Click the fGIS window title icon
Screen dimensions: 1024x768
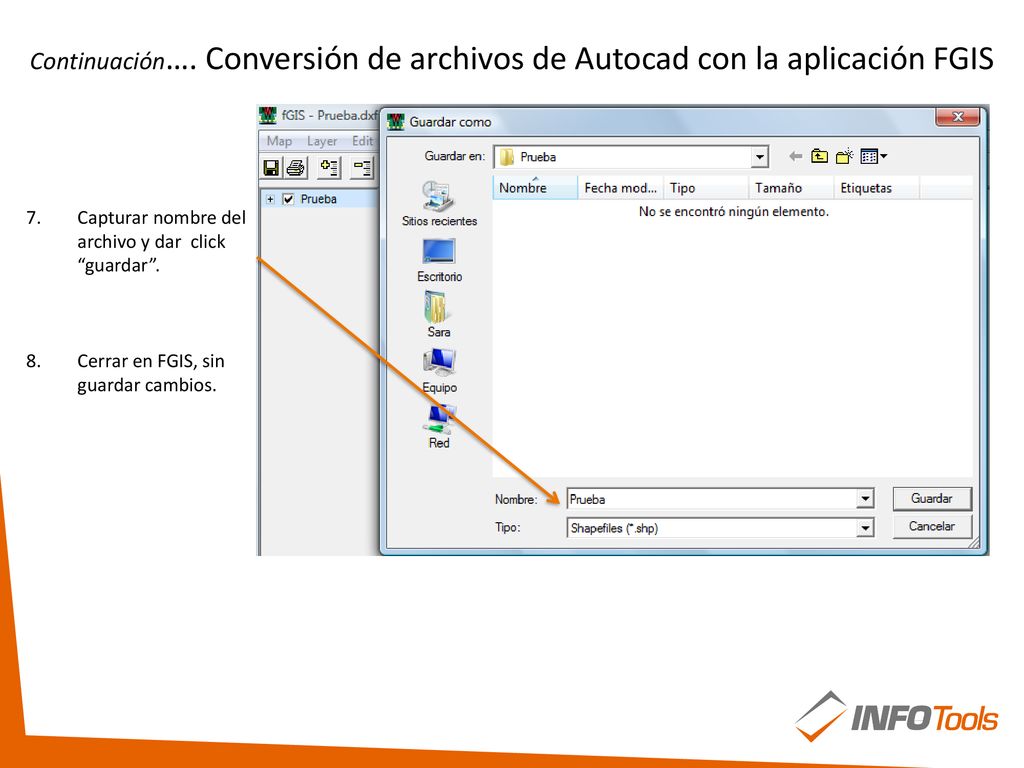tap(268, 116)
